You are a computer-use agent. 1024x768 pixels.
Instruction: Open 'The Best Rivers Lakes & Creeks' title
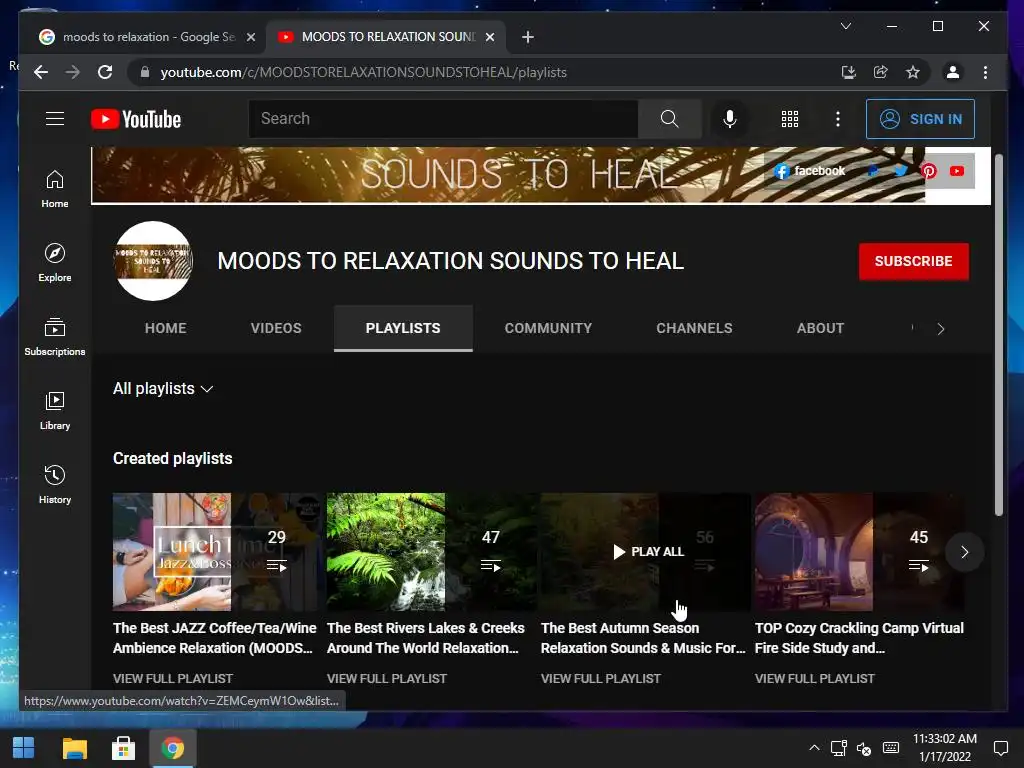426,638
